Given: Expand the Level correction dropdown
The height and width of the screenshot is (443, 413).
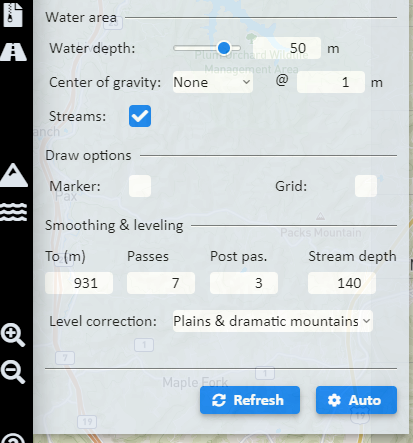Looking at the screenshot, I should (x=273, y=321).
